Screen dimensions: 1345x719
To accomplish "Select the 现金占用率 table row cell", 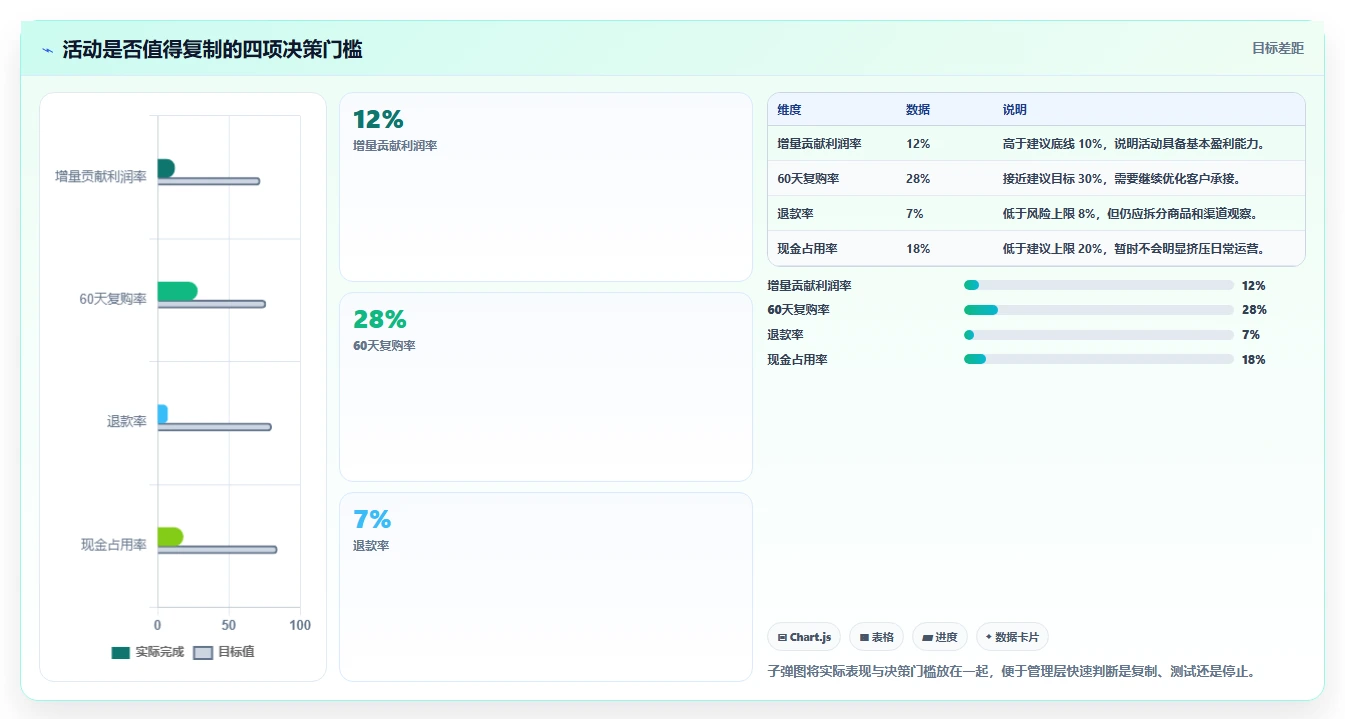I will pos(807,249).
